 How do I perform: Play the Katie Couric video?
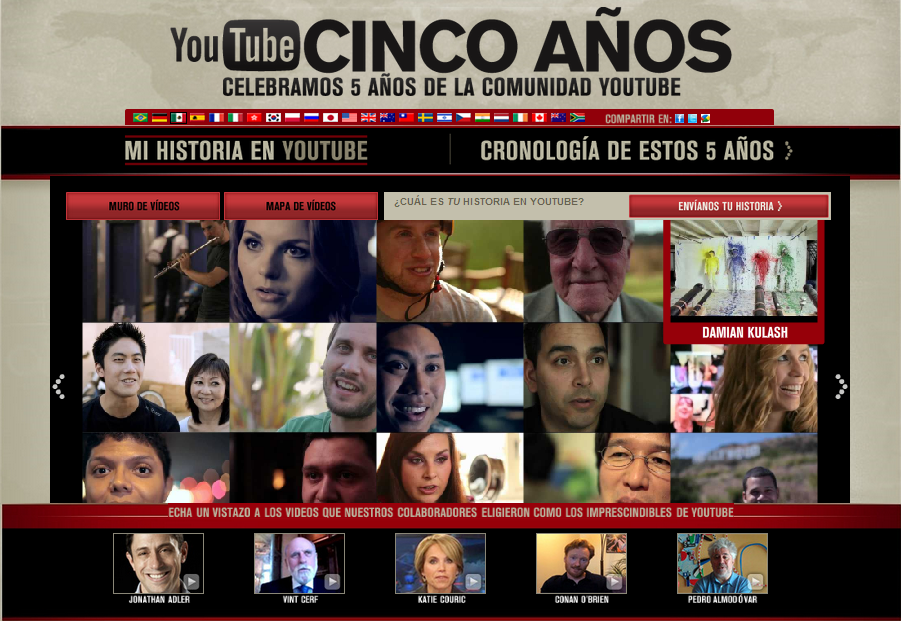441,564
